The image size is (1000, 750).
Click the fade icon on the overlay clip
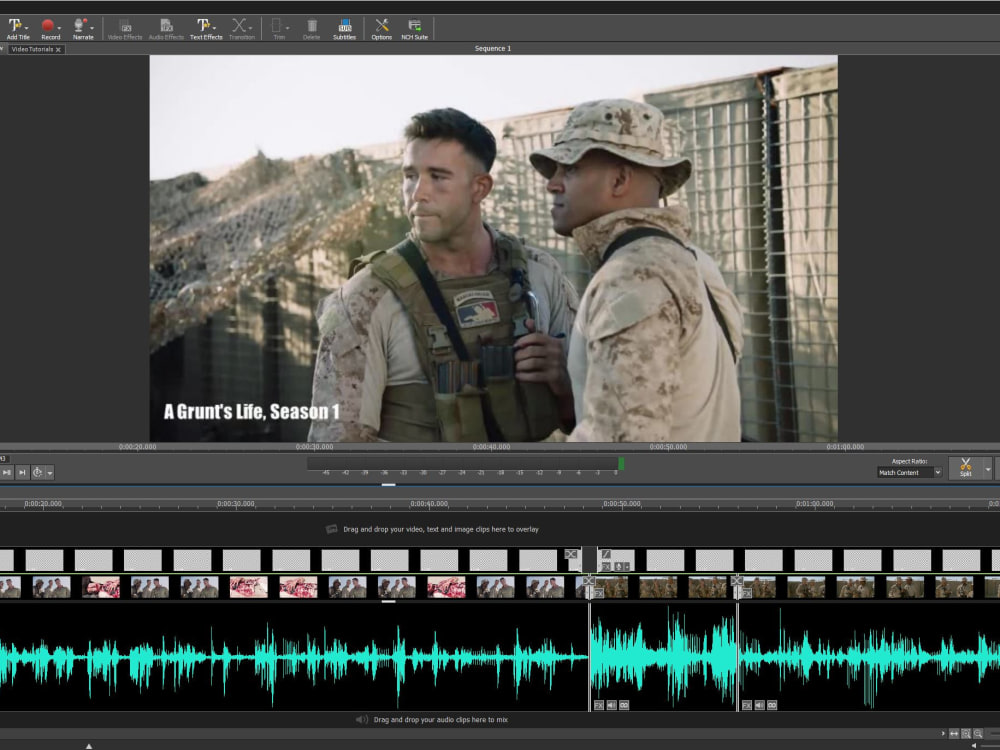[x=606, y=555]
